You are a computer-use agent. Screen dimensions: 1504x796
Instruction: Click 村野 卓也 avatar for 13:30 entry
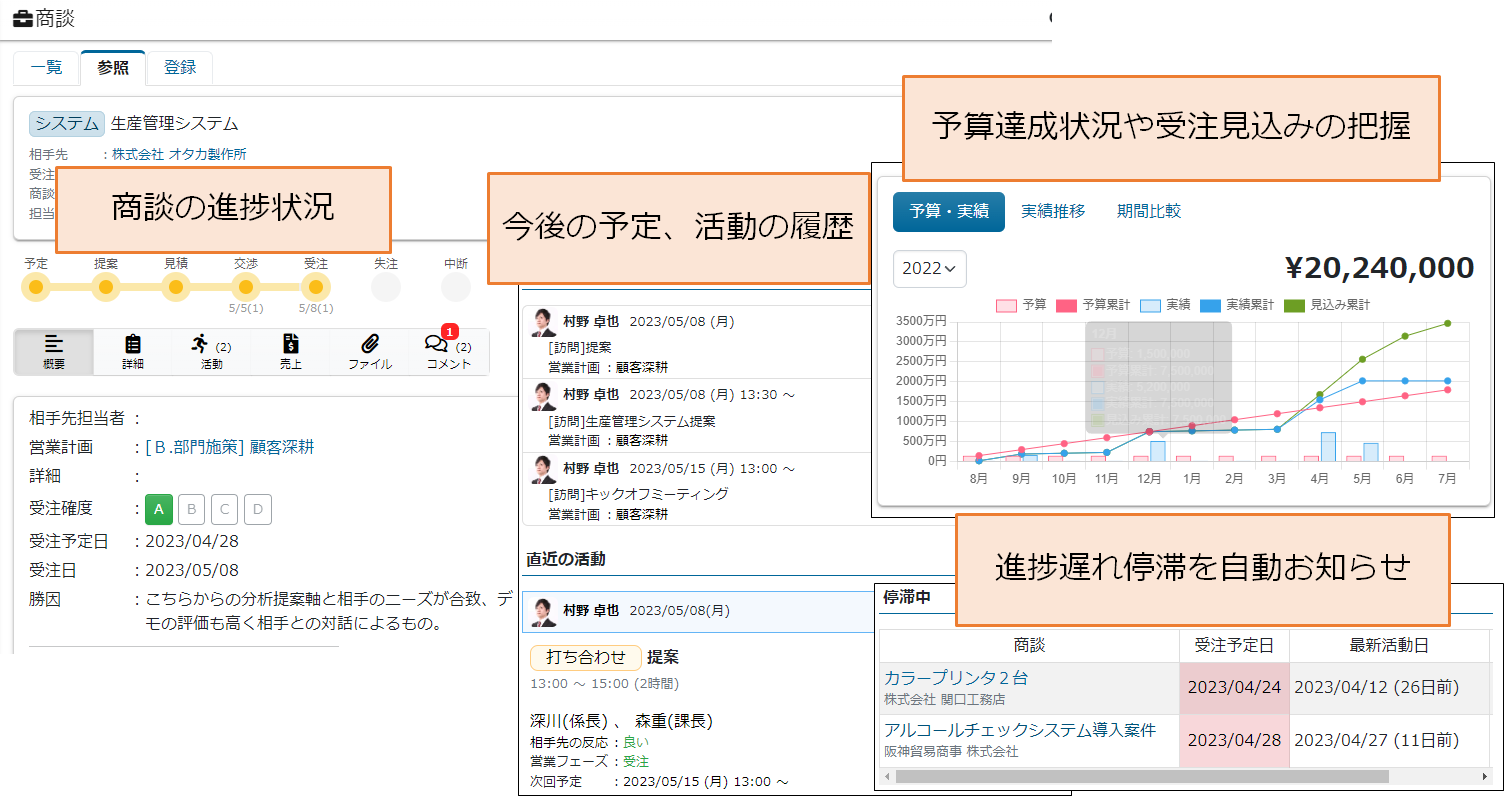coord(543,396)
